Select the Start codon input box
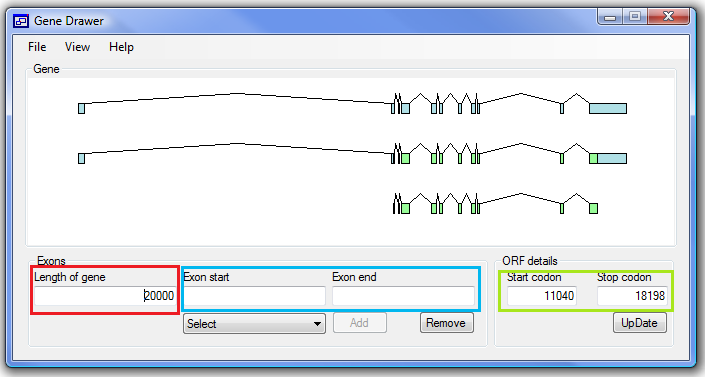Viewport: 705px width, 377px height. point(542,296)
